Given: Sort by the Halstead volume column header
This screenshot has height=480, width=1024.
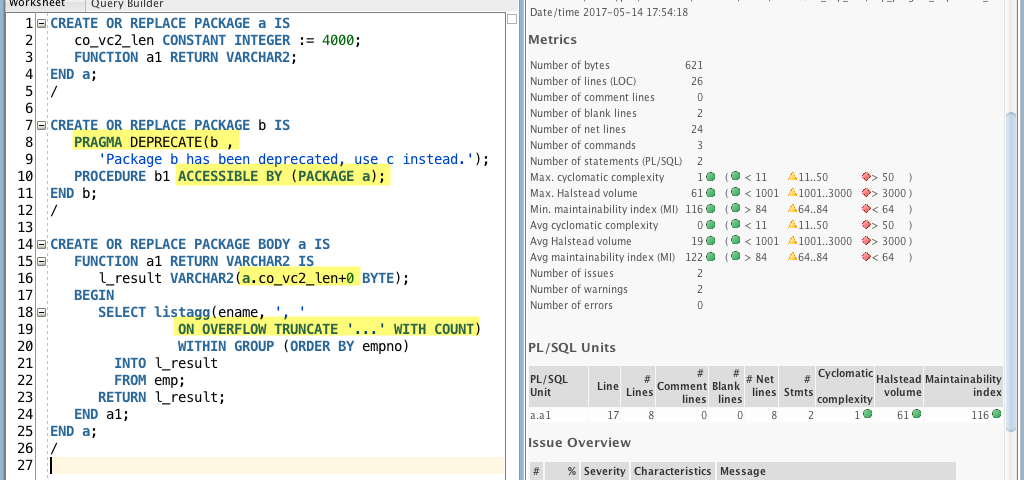Looking at the screenshot, I should tap(899, 386).
